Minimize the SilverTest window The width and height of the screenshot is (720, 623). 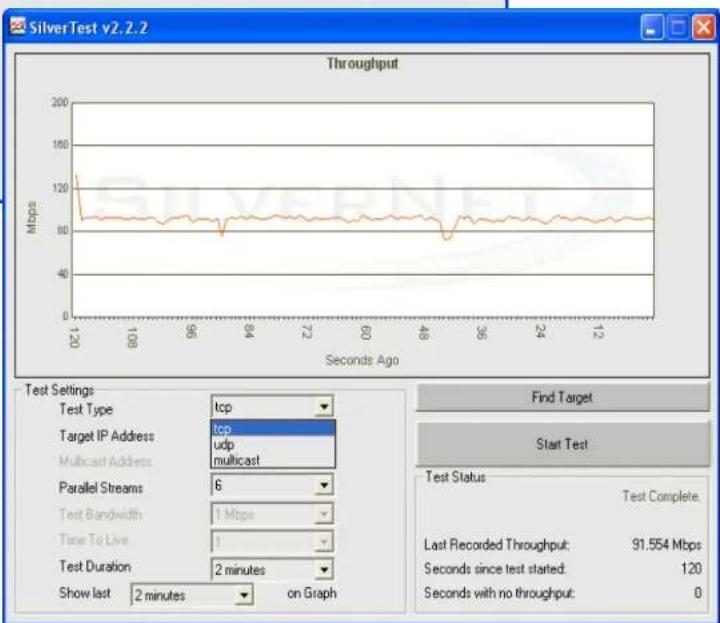point(652,28)
